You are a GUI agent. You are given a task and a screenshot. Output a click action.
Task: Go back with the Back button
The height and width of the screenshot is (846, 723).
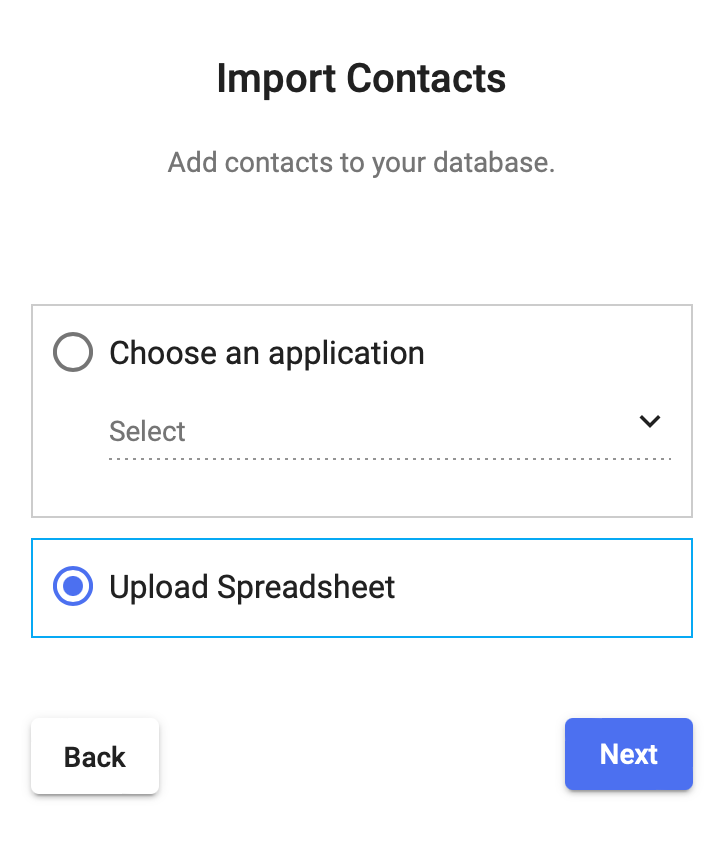[95, 757]
